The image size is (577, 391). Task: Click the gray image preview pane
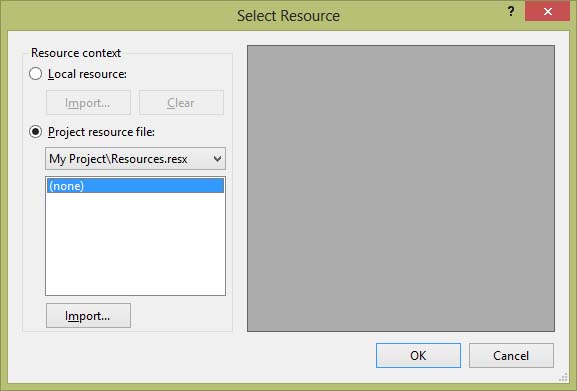[x=401, y=188]
